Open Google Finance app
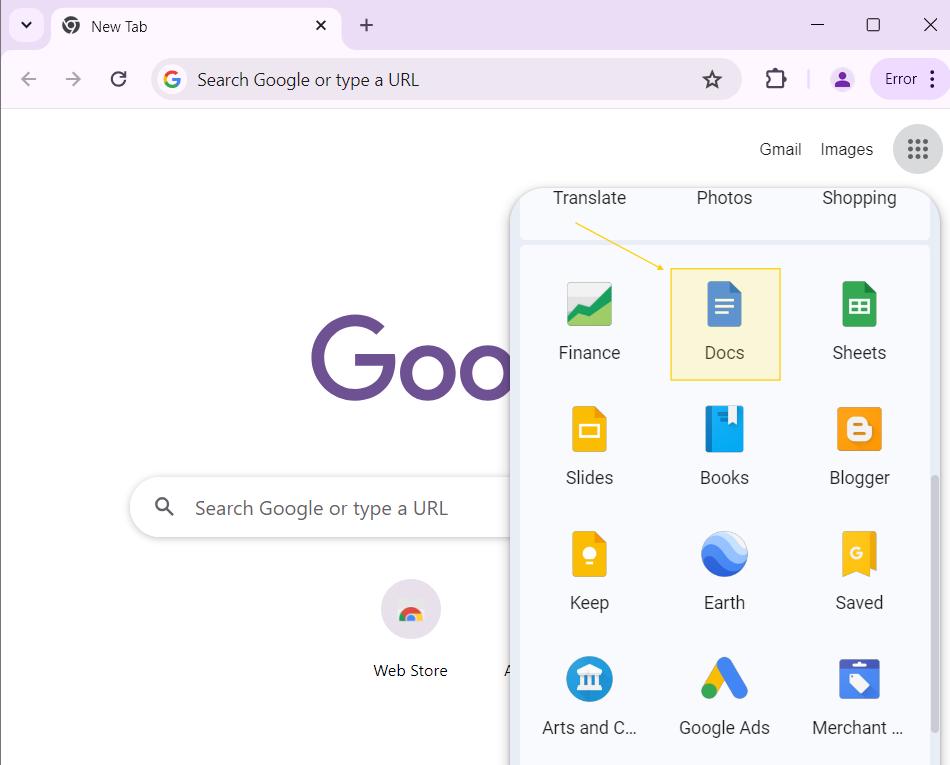The height and width of the screenshot is (765, 950). pyautogui.click(x=589, y=323)
